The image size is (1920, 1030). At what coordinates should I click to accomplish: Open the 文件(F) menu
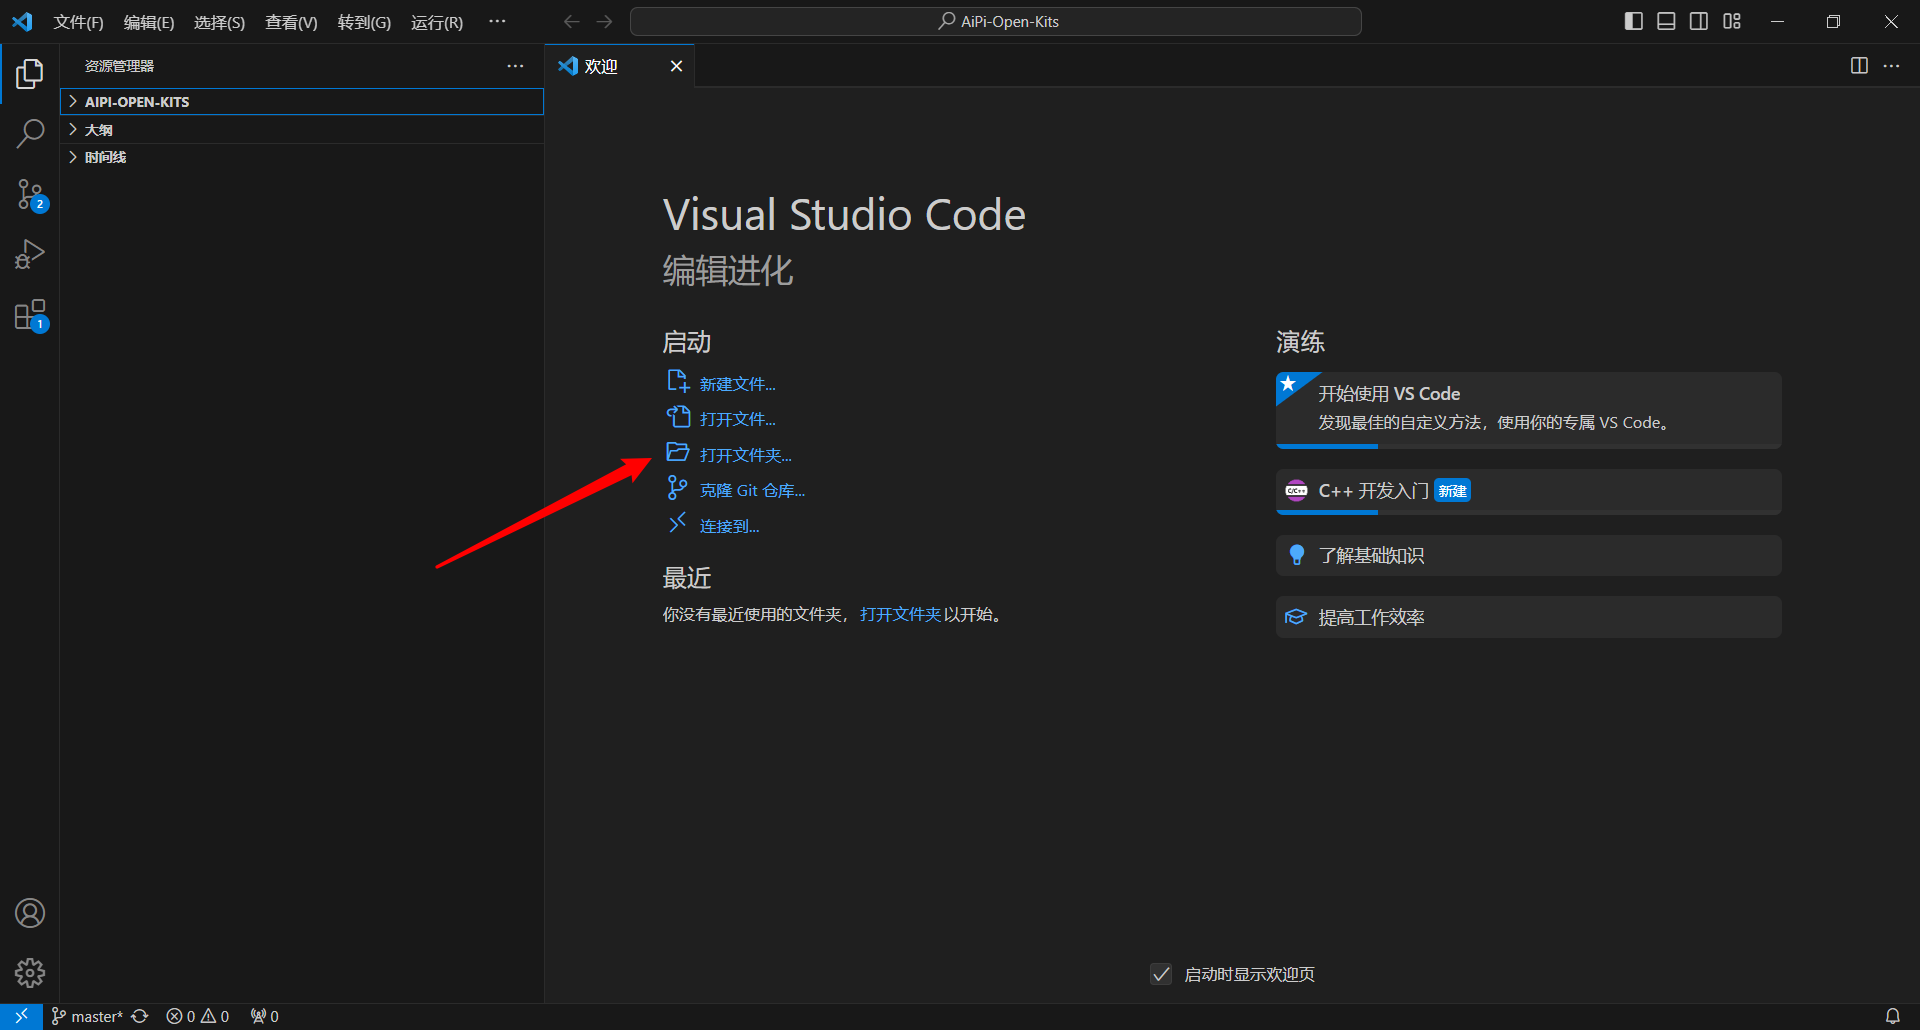click(x=78, y=22)
